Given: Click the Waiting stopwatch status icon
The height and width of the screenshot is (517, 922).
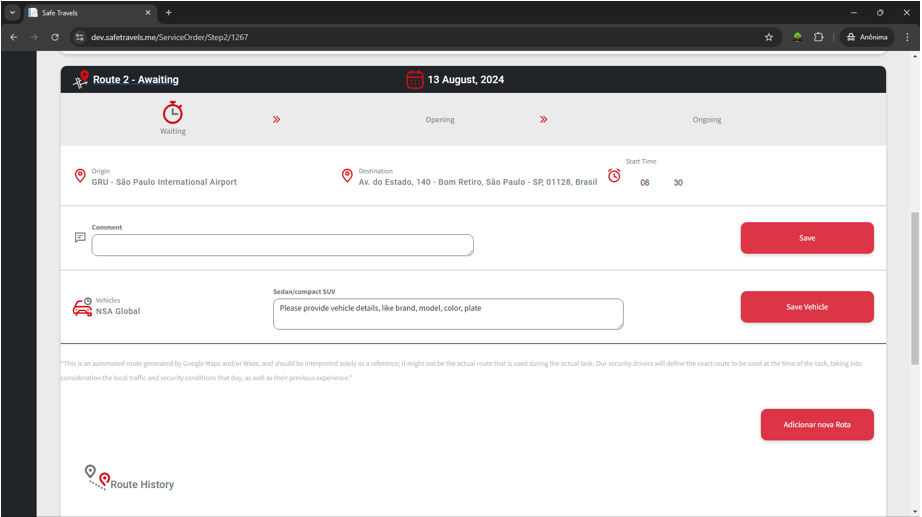Looking at the screenshot, I should [173, 112].
